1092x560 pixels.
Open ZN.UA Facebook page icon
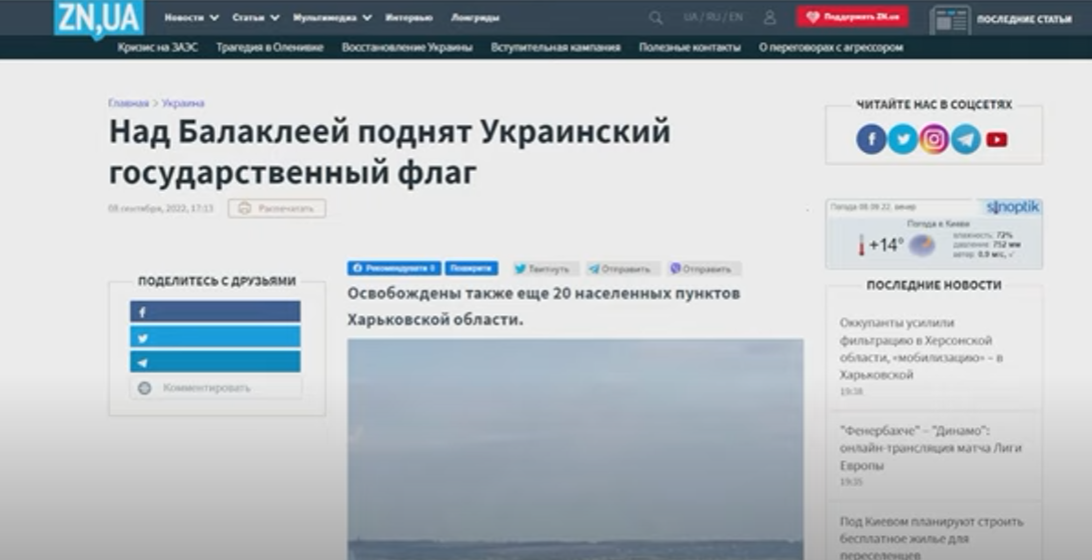pos(871,139)
